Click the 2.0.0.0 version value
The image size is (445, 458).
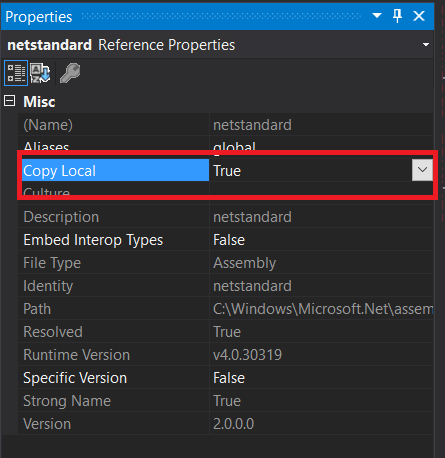234,424
